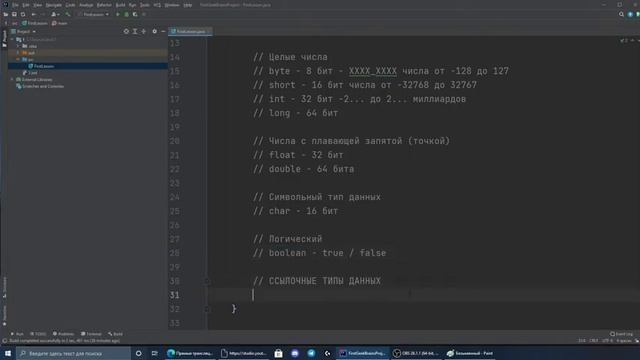640x360 pixels.
Task: Open the Problems tool window button
Action: coord(63,334)
